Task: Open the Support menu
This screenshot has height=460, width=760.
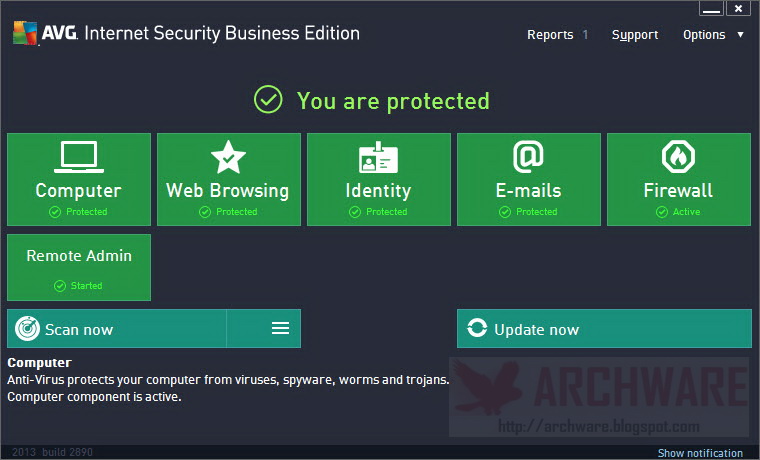Action: point(635,35)
